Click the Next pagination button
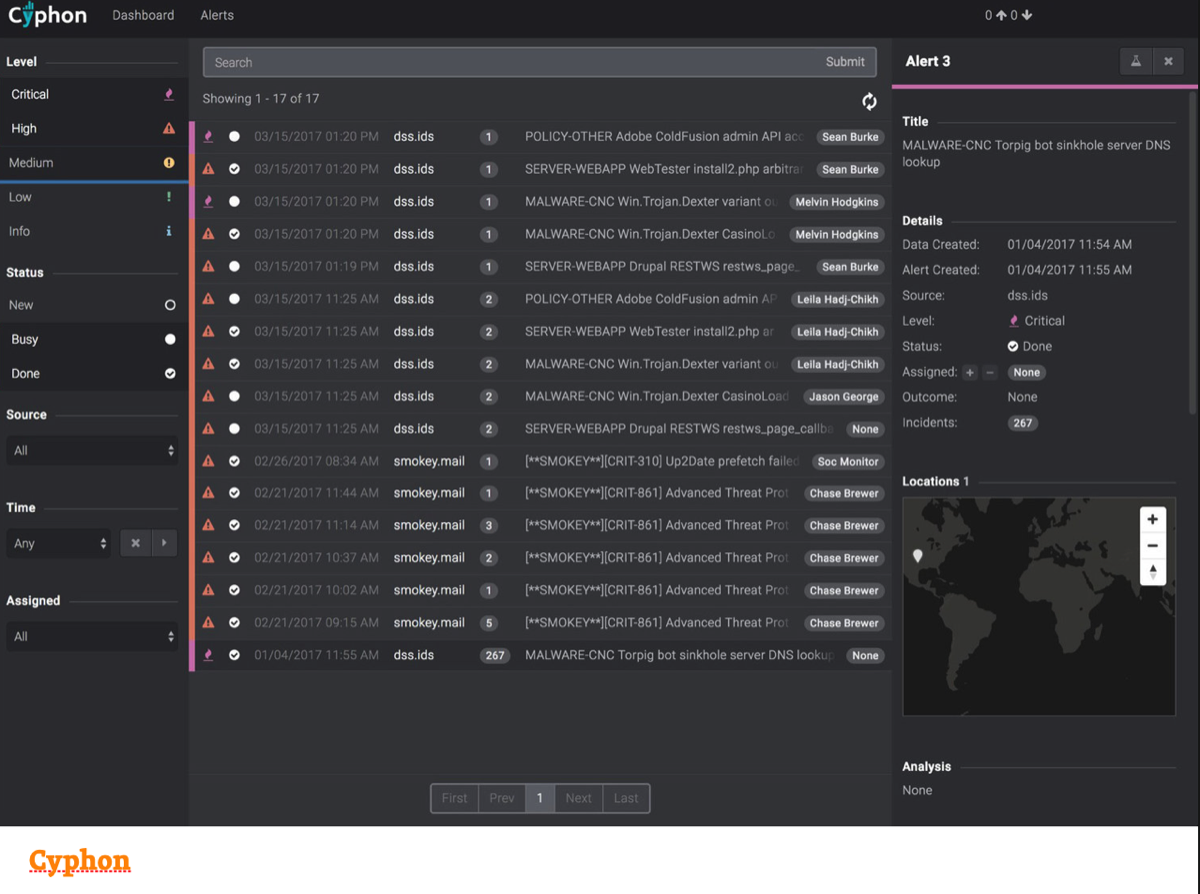This screenshot has height=894, width=1200. [578, 798]
